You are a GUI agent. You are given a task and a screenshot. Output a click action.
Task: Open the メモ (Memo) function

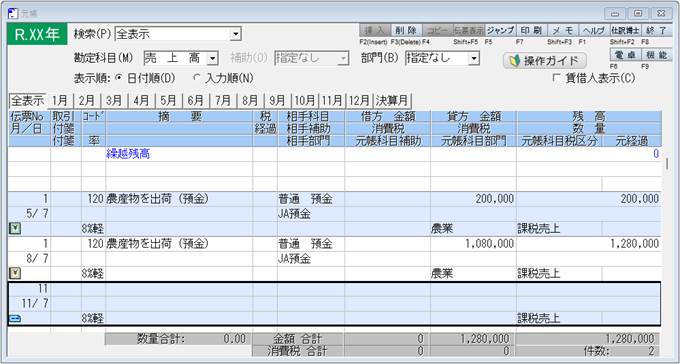point(562,30)
